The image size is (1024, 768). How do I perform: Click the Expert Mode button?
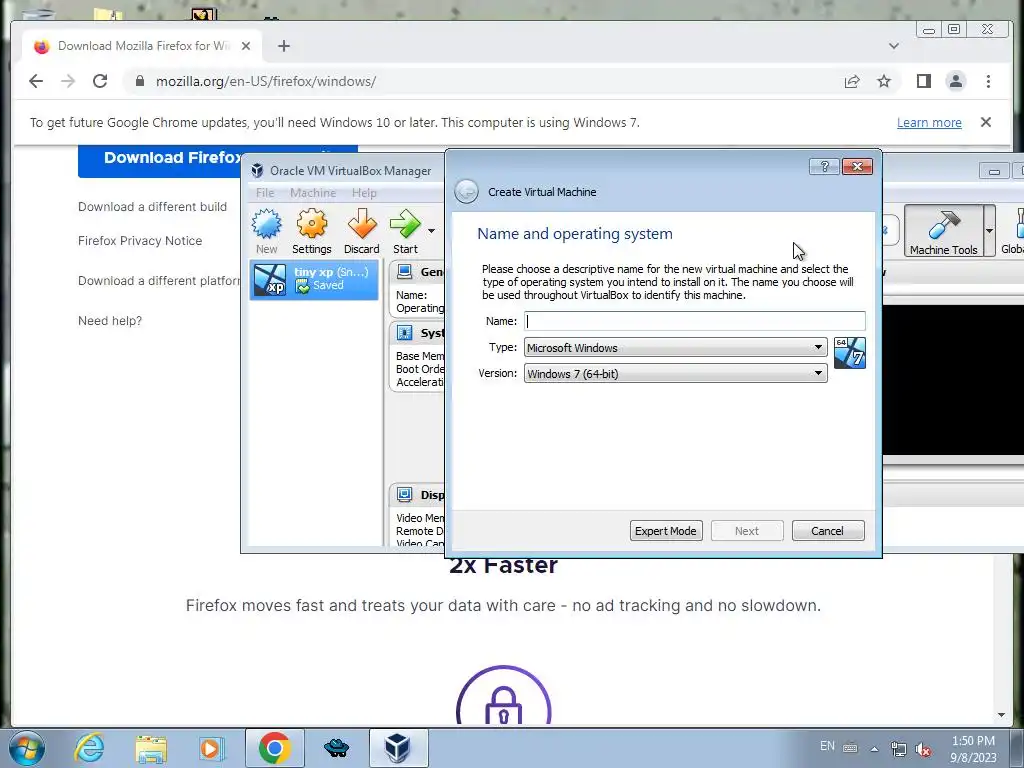click(x=665, y=531)
